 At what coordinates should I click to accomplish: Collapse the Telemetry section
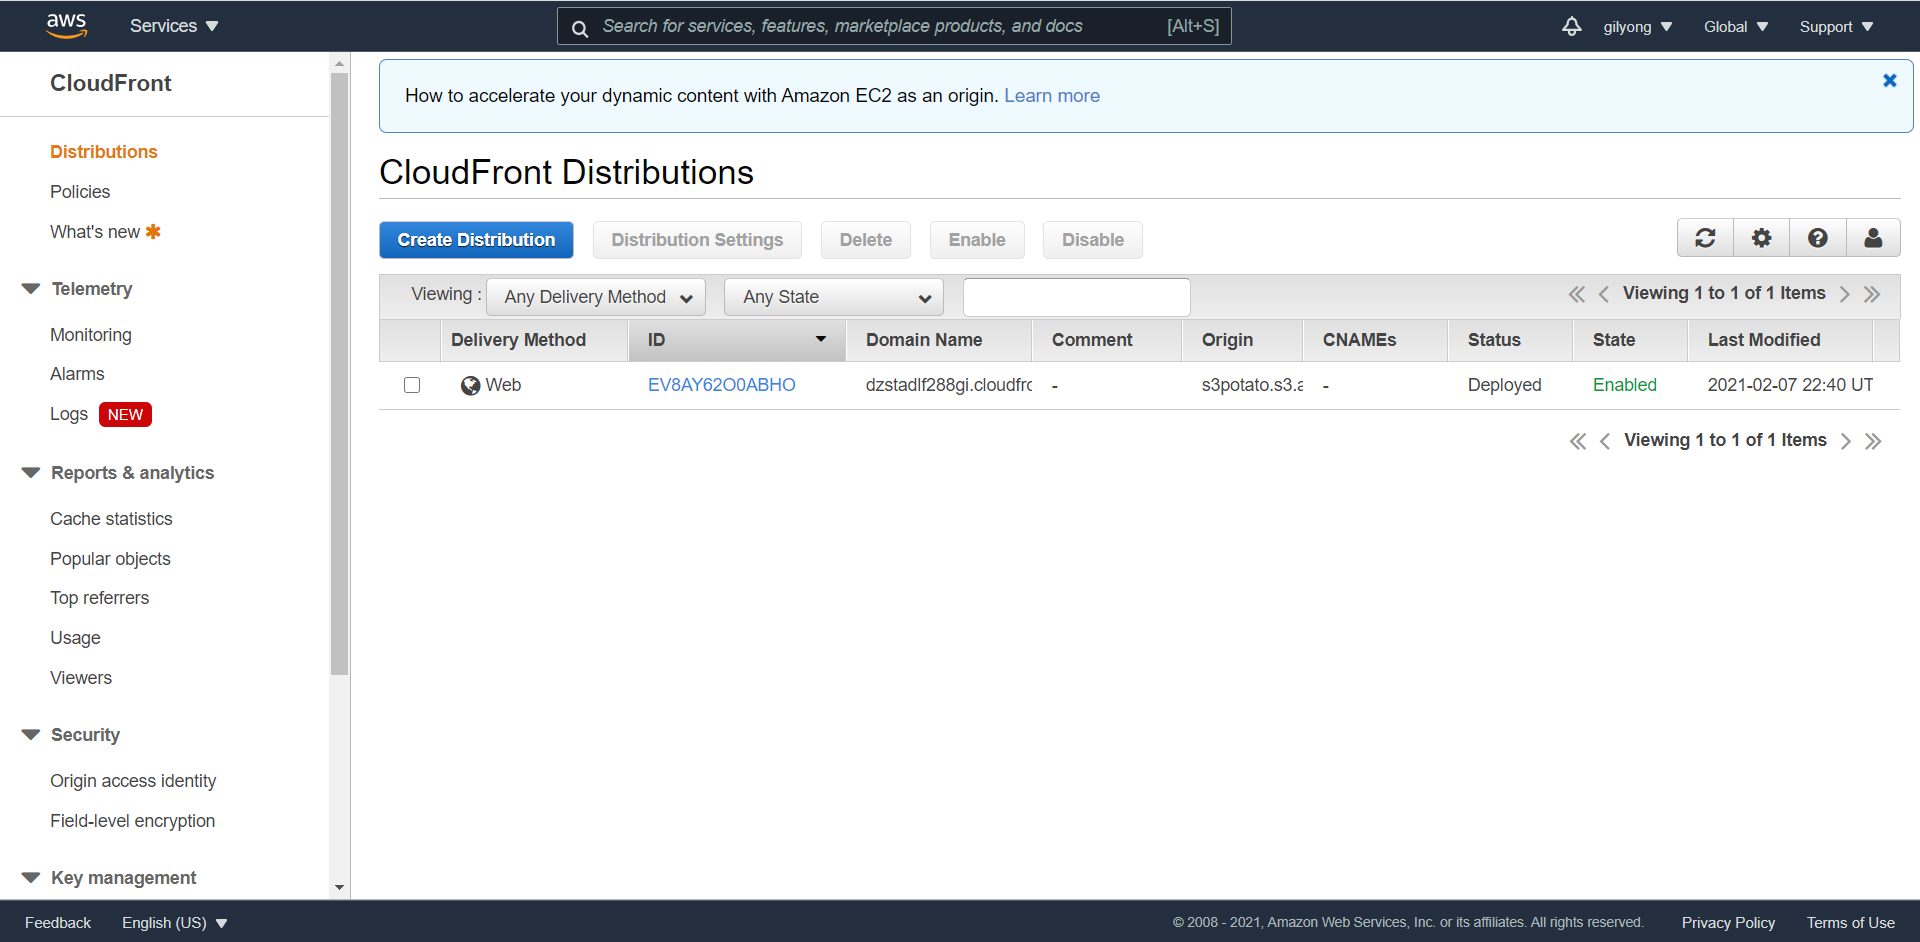point(31,289)
